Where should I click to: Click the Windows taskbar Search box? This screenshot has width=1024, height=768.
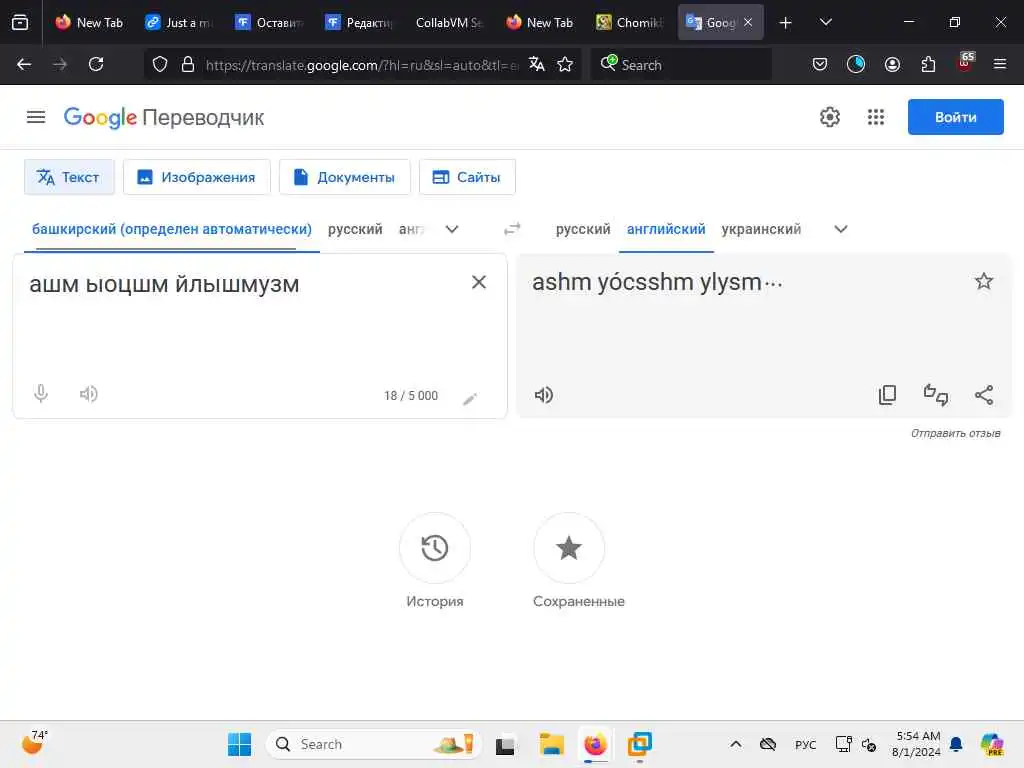click(374, 744)
